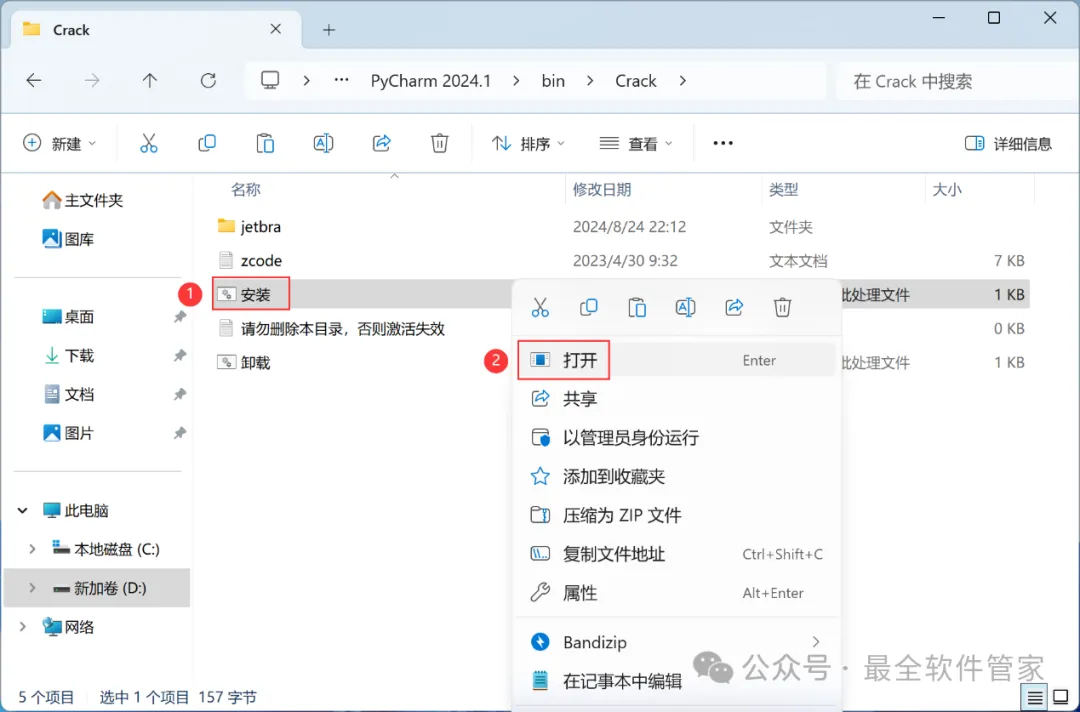1080x712 pixels.
Task: Collapse the 此电脑 tree node
Action: [x=23, y=510]
